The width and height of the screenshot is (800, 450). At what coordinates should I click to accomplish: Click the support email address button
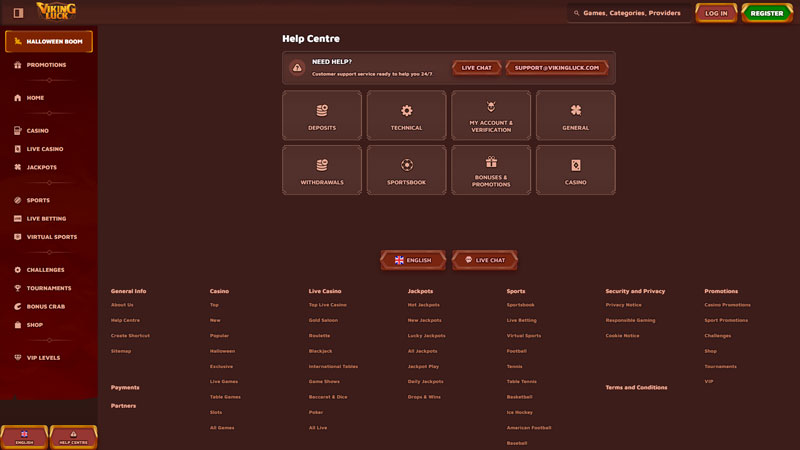(557, 68)
